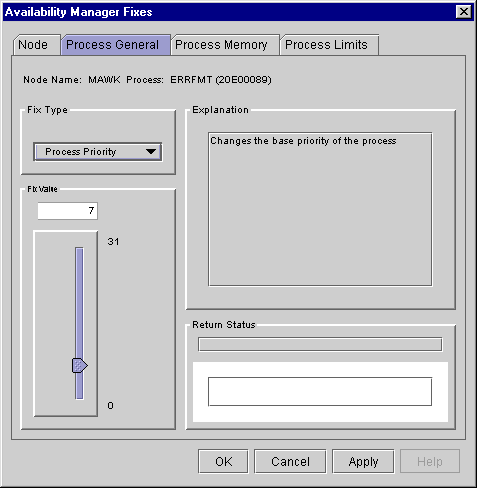The width and height of the screenshot is (477, 488).
Task: Click the slider track near 0
Action: click(x=79, y=392)
